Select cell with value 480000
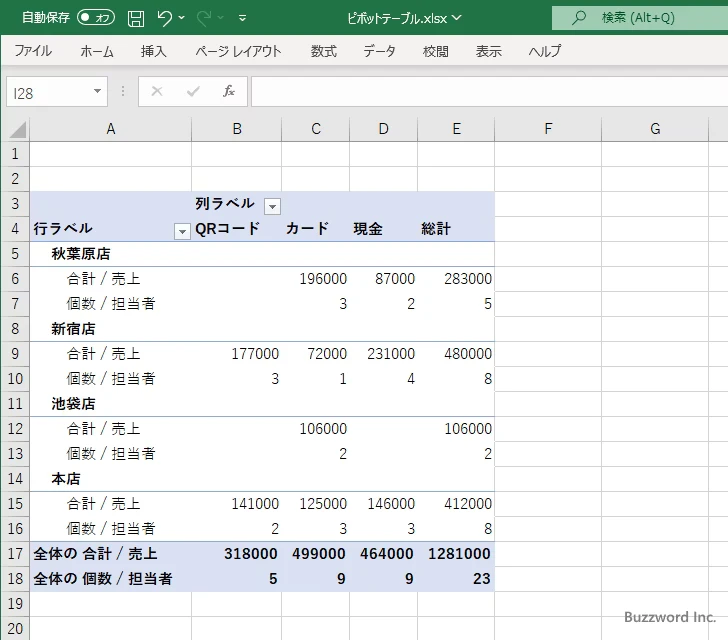Image resolution: width=728 pixels, height=640 pixels. click(456, 354)
